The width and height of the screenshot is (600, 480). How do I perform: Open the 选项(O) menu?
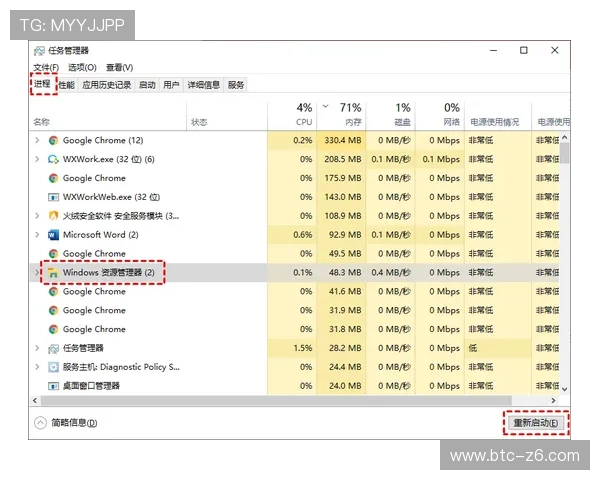pyautogui.click(x=82, y=68)
